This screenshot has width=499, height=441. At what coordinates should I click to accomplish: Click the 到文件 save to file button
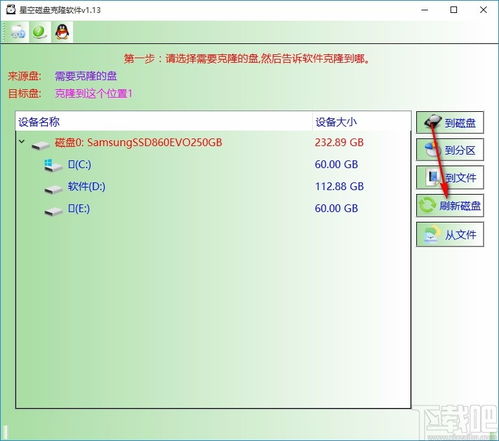pos(450,178)
